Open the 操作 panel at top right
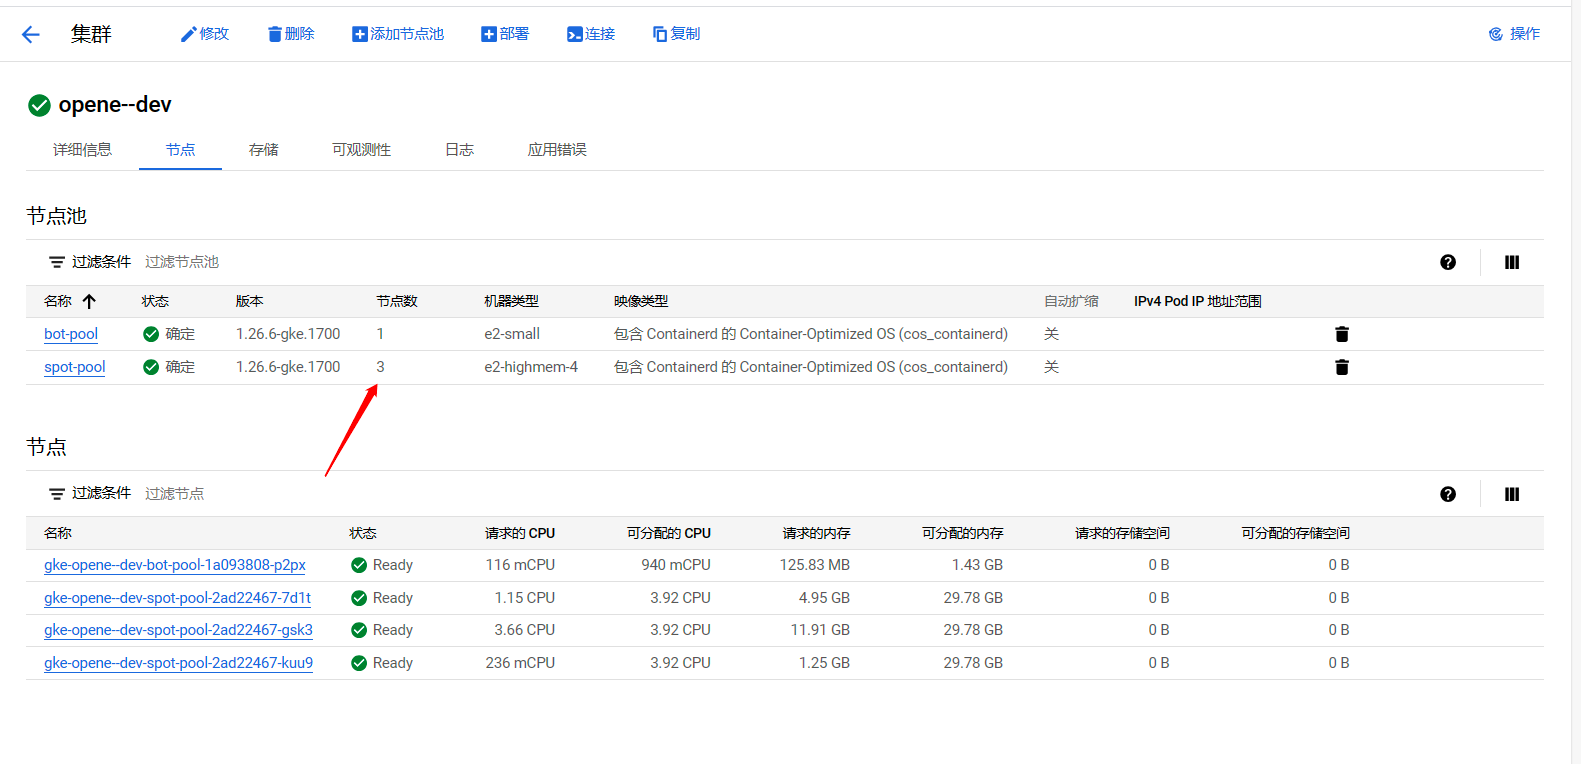This screenshot has height=764, width=1581. point(1514,34)
